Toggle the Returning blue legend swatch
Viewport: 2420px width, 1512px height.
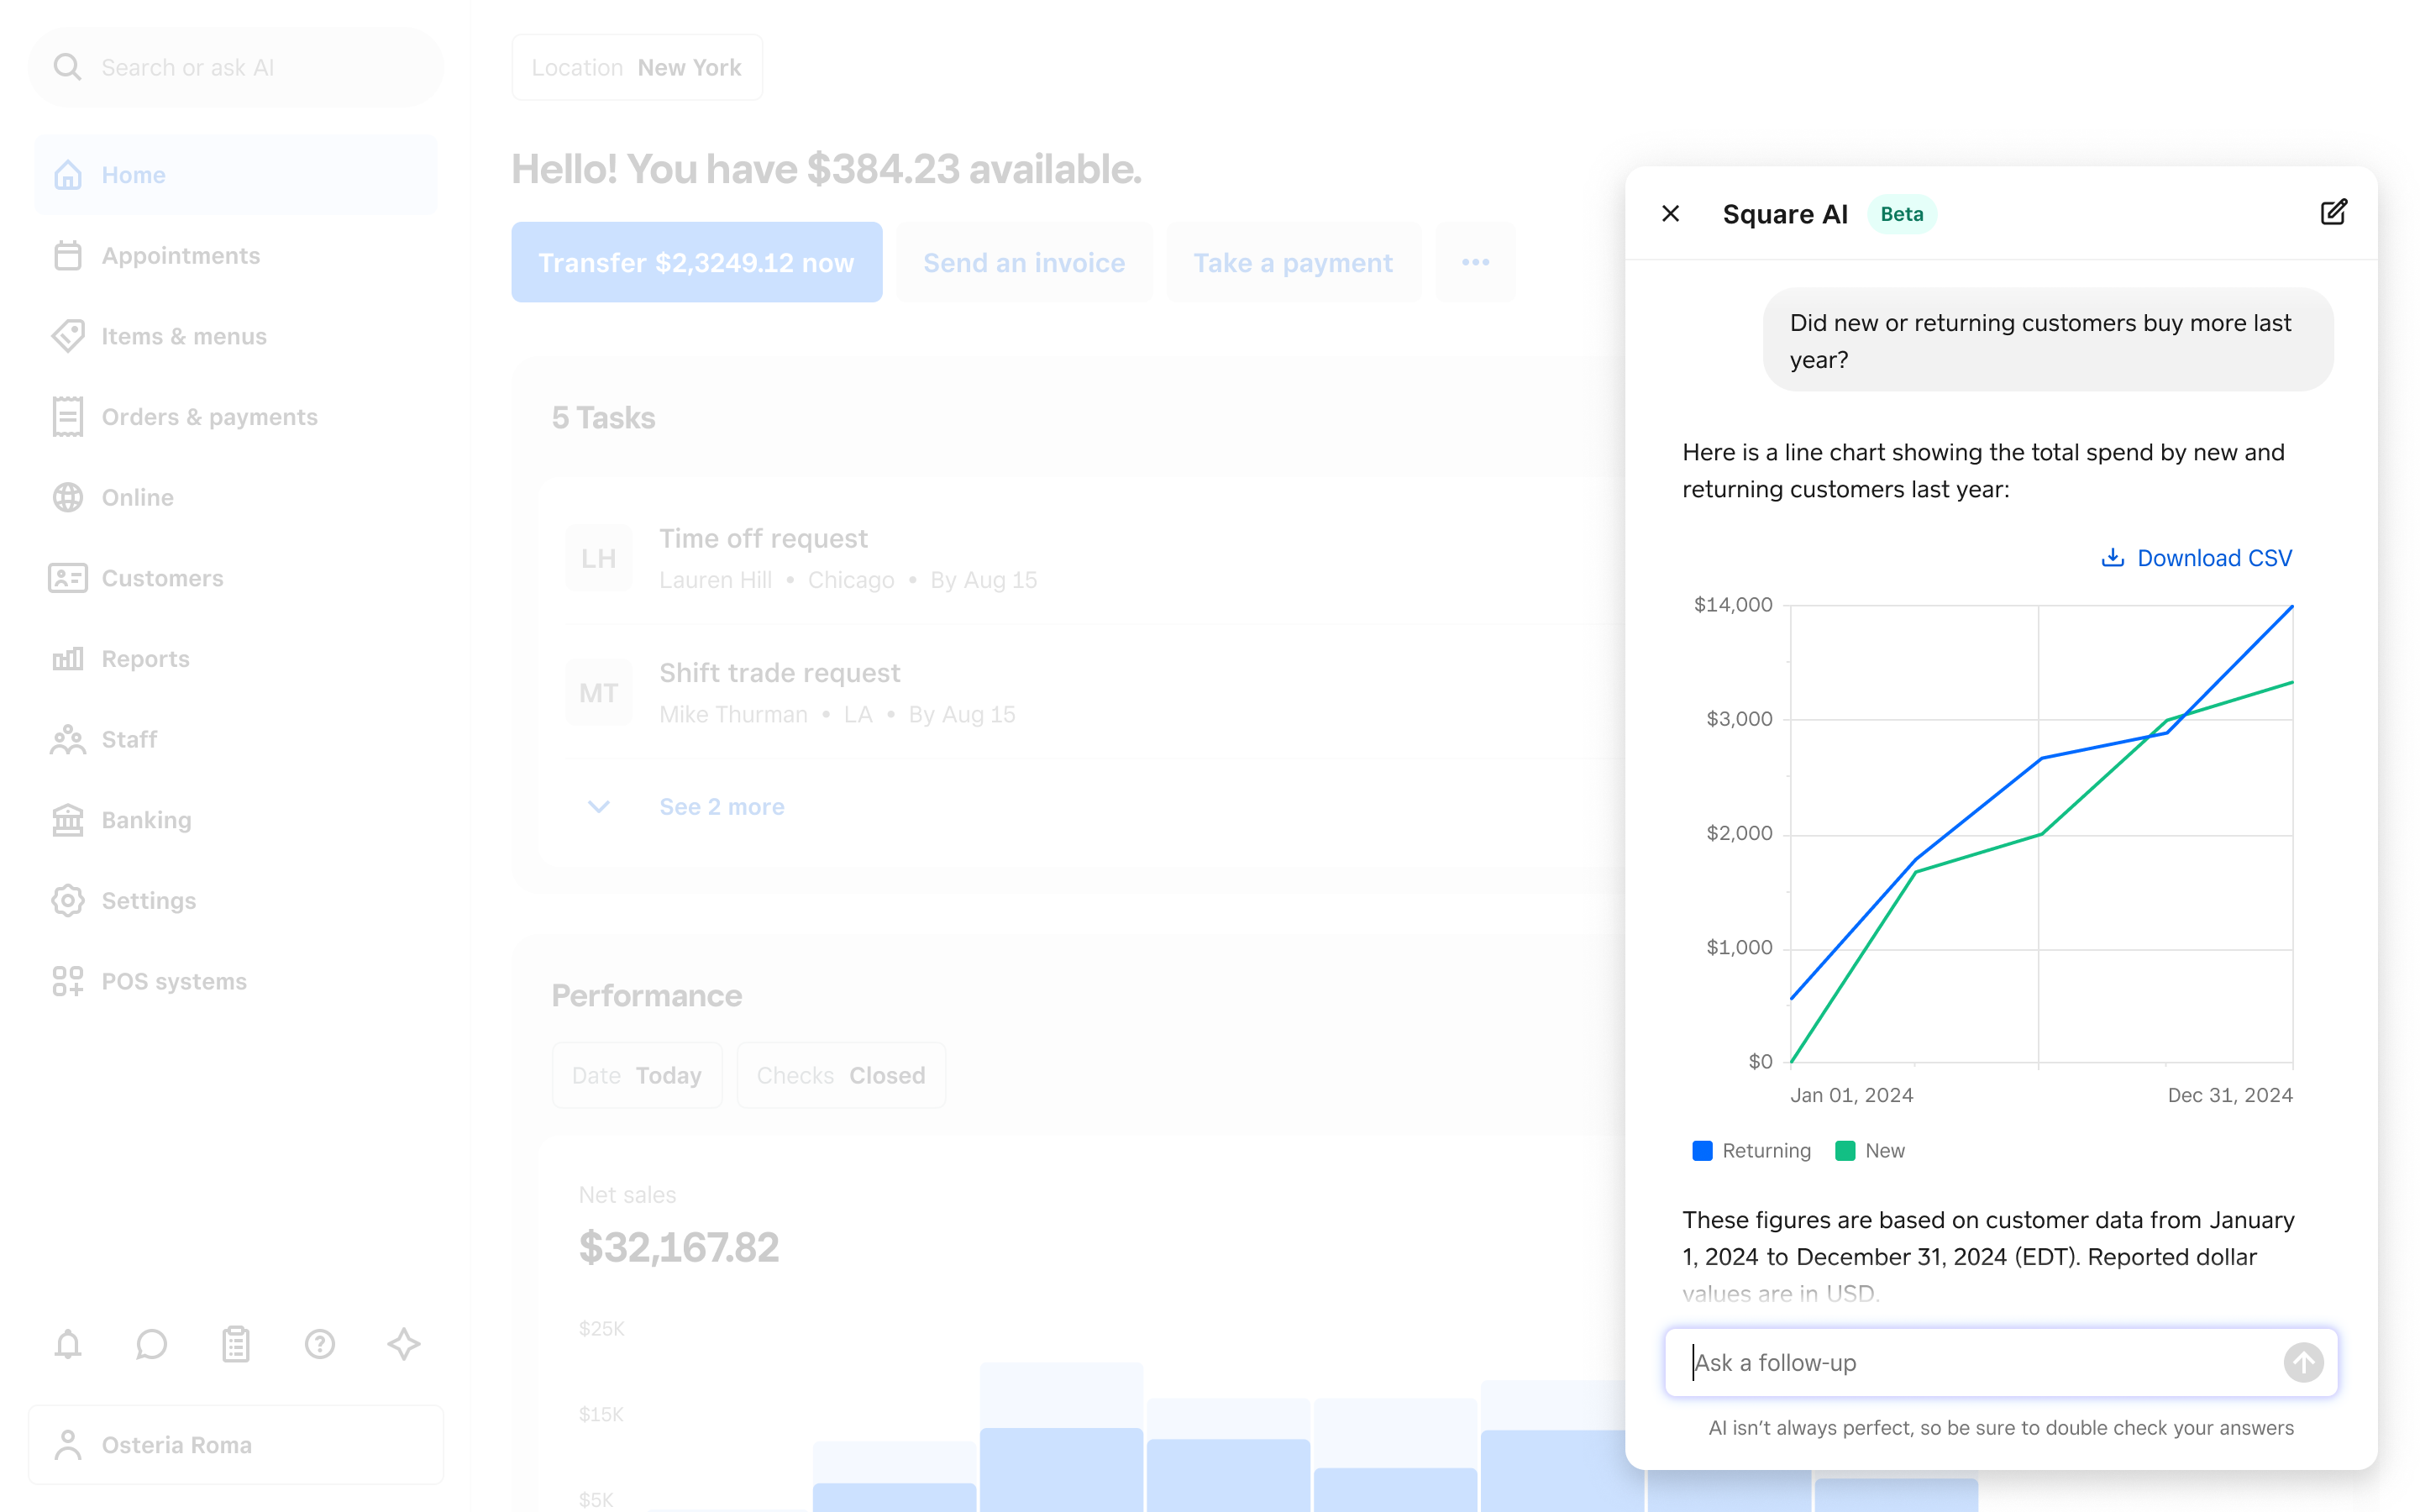click(1702, 1150)
